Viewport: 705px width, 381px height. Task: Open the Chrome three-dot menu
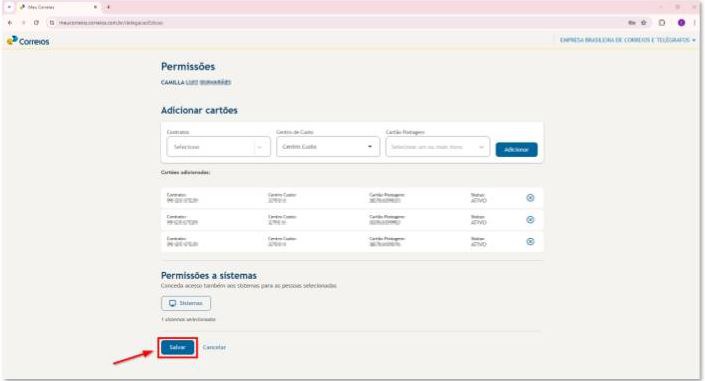[695, 22]
